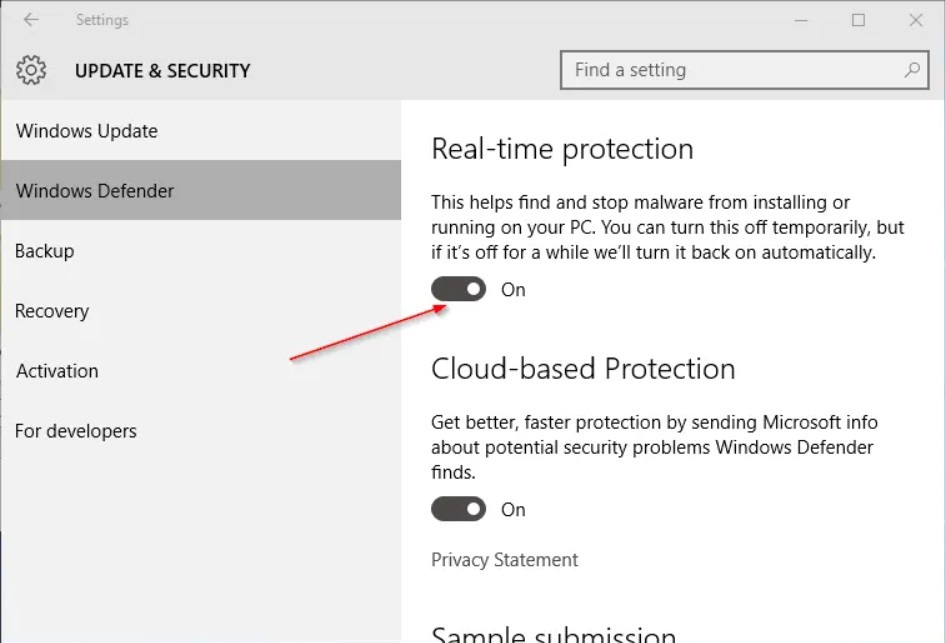Open the Privacy Statement link
The width and height of the screenshot is (945, 643).
pos(504,560)
